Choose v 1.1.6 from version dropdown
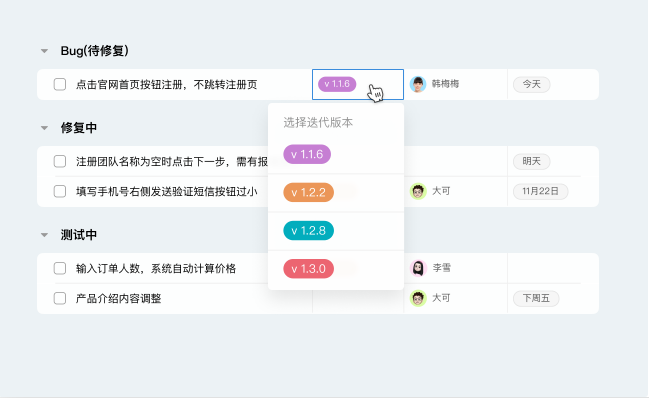The width and height of the screenshot is (649, 398). click(307, 154)
